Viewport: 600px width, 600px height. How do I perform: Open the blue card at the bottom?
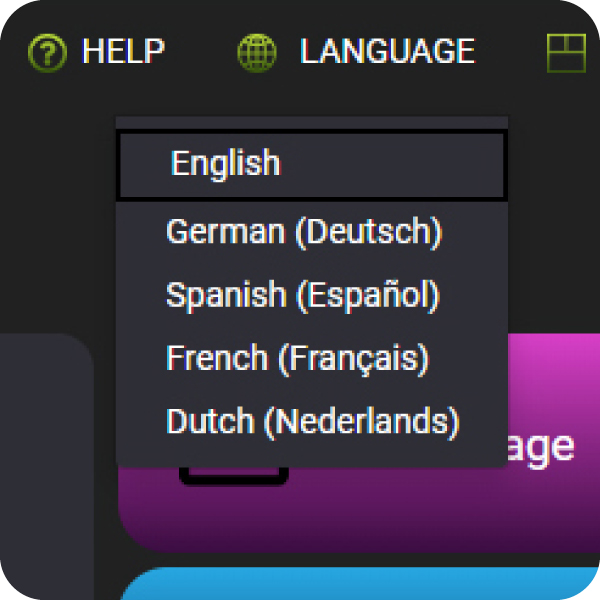pyautogui.click(x=360, y=585)
